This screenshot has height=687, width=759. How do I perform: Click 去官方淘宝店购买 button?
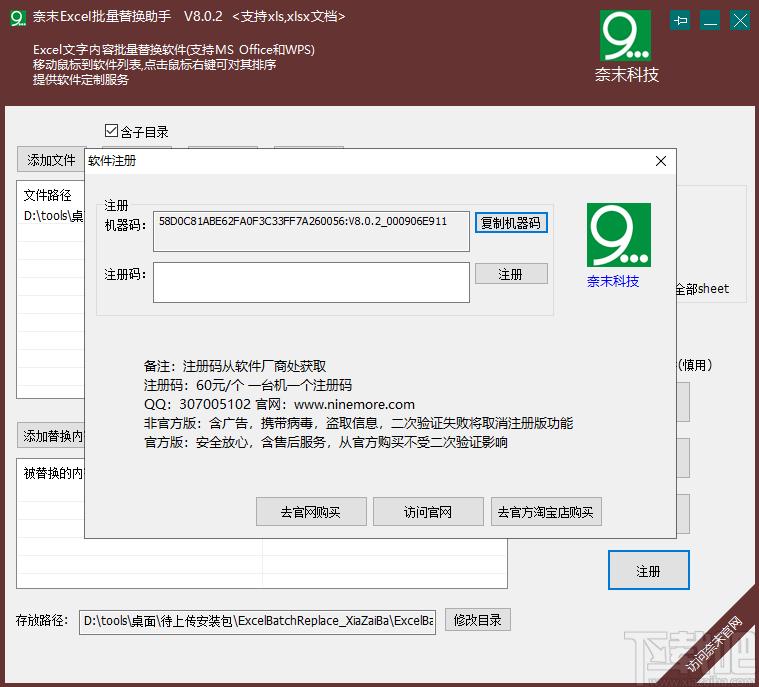point(545,512)
